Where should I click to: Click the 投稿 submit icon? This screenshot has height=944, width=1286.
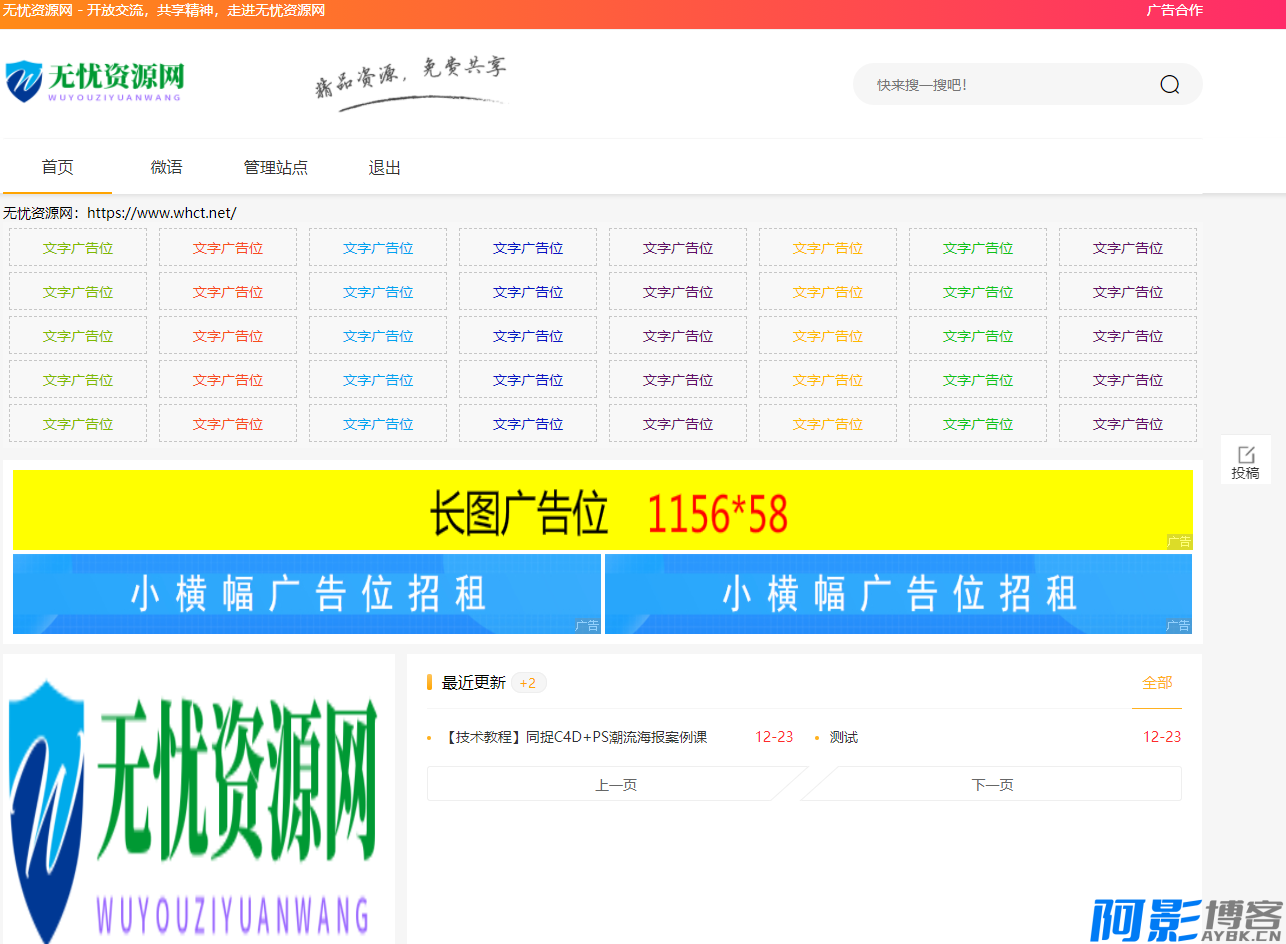tap(1245, 461)
